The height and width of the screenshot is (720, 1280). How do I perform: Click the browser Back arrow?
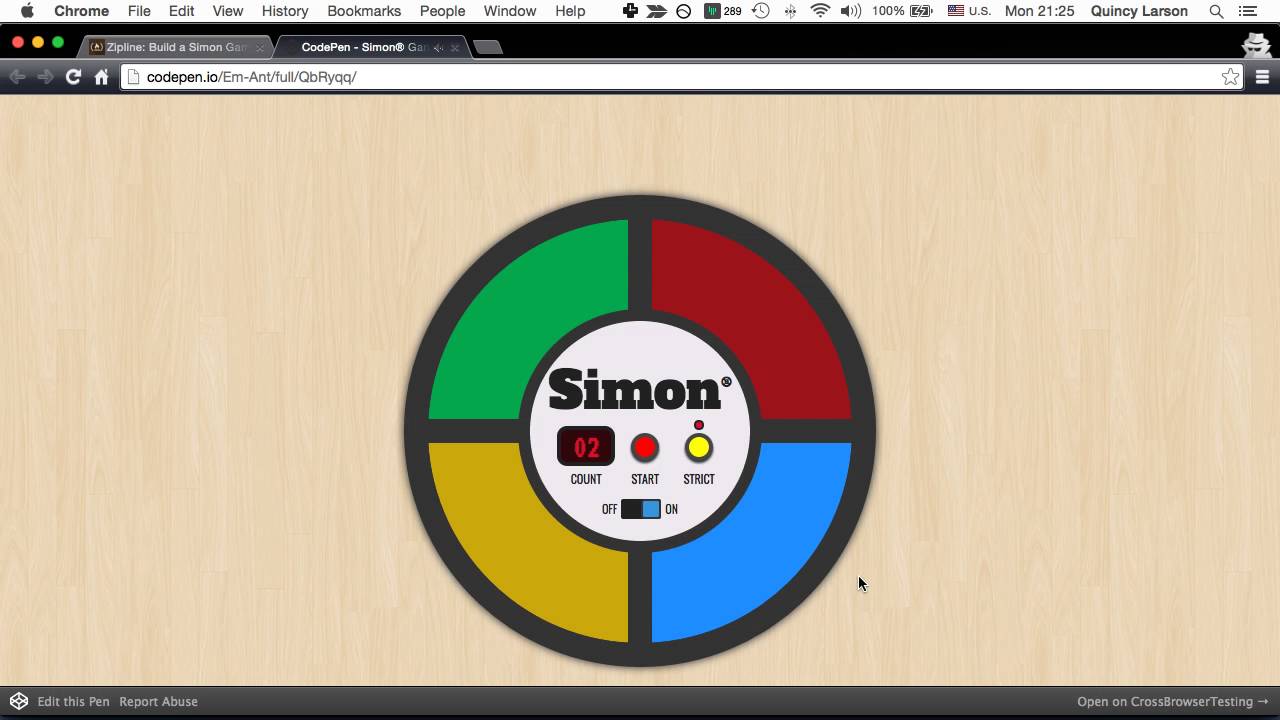17,77
